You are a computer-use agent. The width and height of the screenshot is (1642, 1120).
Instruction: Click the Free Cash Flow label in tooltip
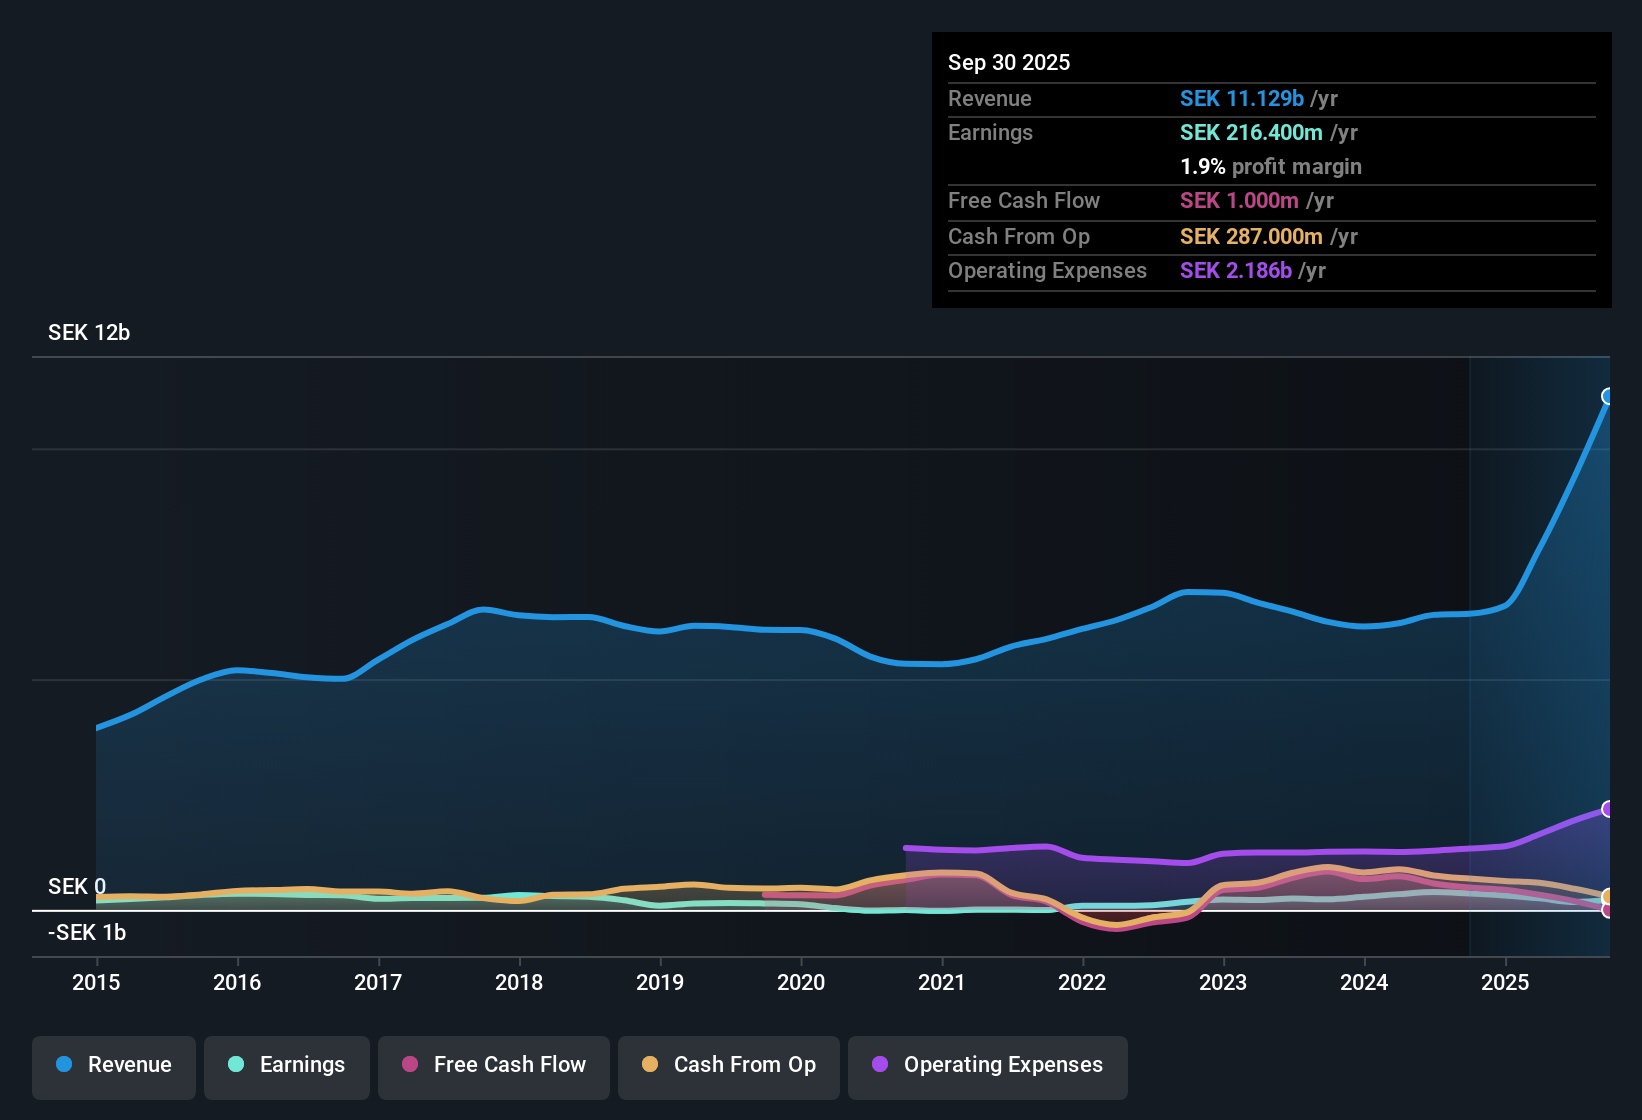[1024, 201]
